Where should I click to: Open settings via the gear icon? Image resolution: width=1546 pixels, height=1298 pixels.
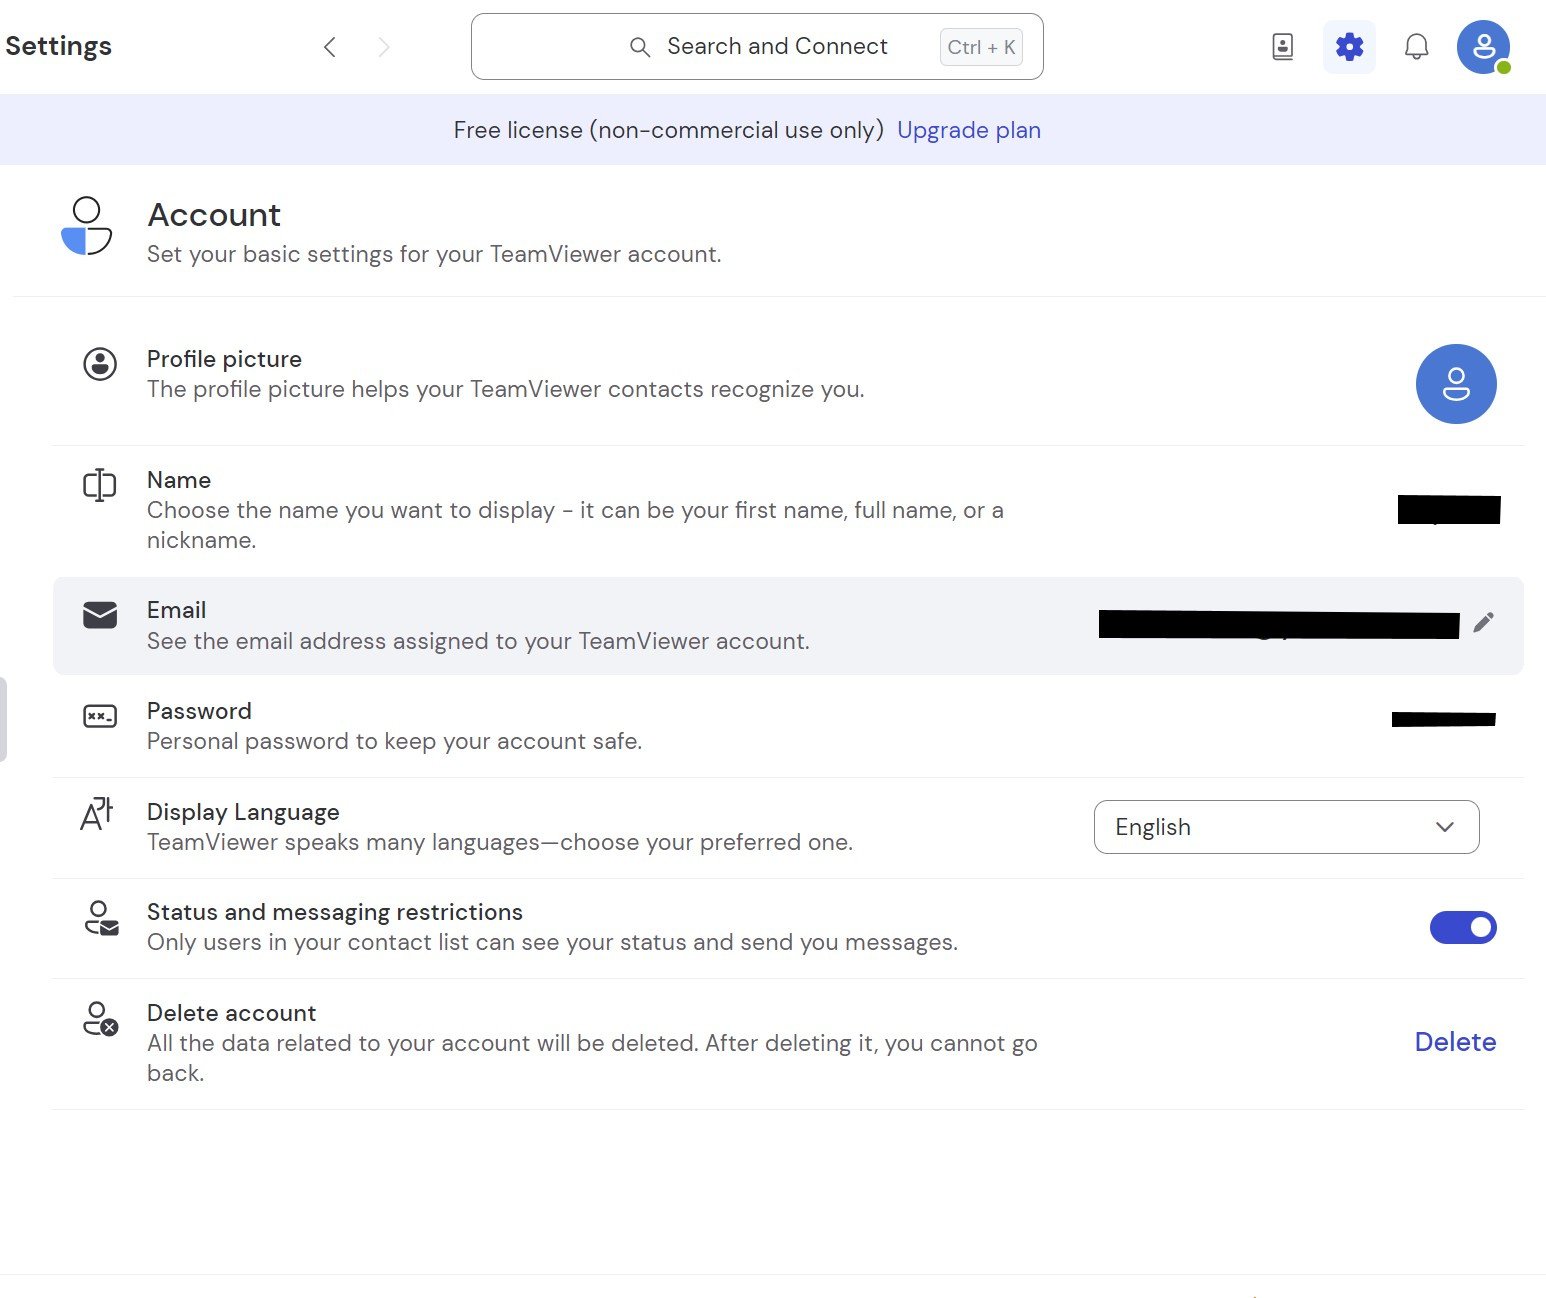tap(1349, 47)
